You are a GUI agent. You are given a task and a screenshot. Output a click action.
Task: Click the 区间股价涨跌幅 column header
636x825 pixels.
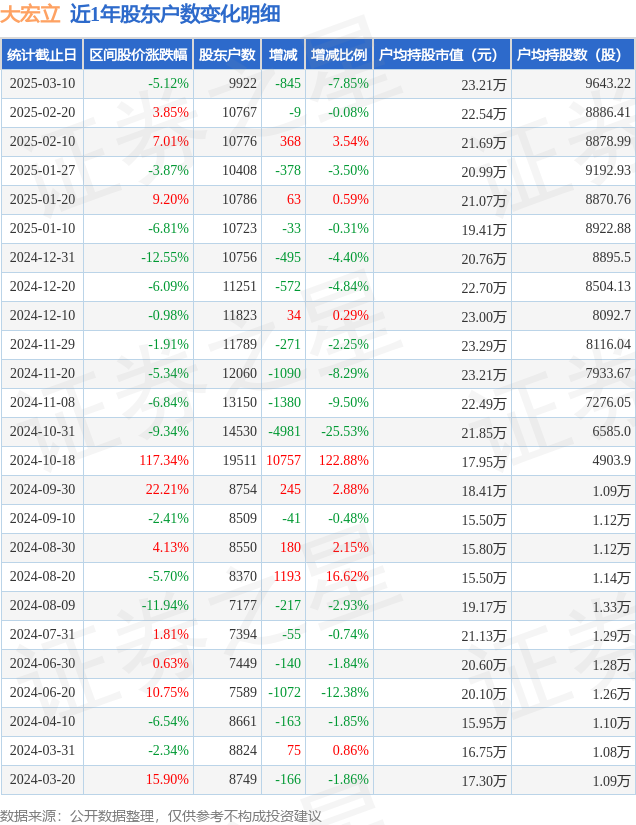click(138, 55)
